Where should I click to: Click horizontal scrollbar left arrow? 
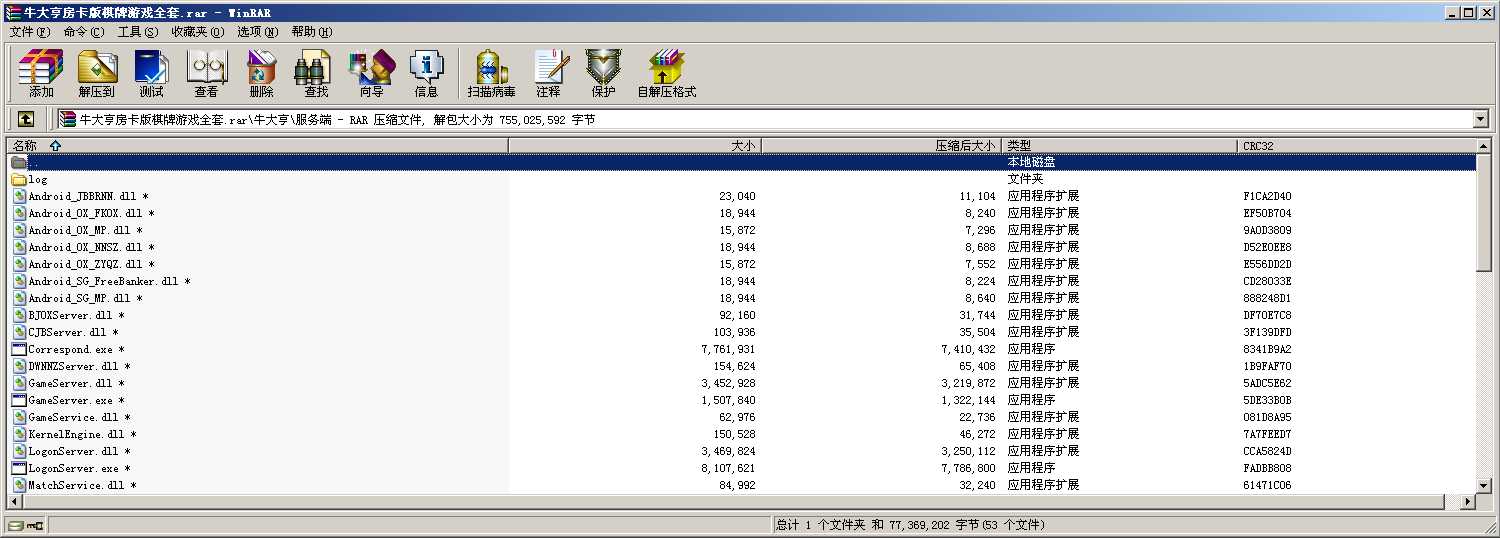[16, 501]
